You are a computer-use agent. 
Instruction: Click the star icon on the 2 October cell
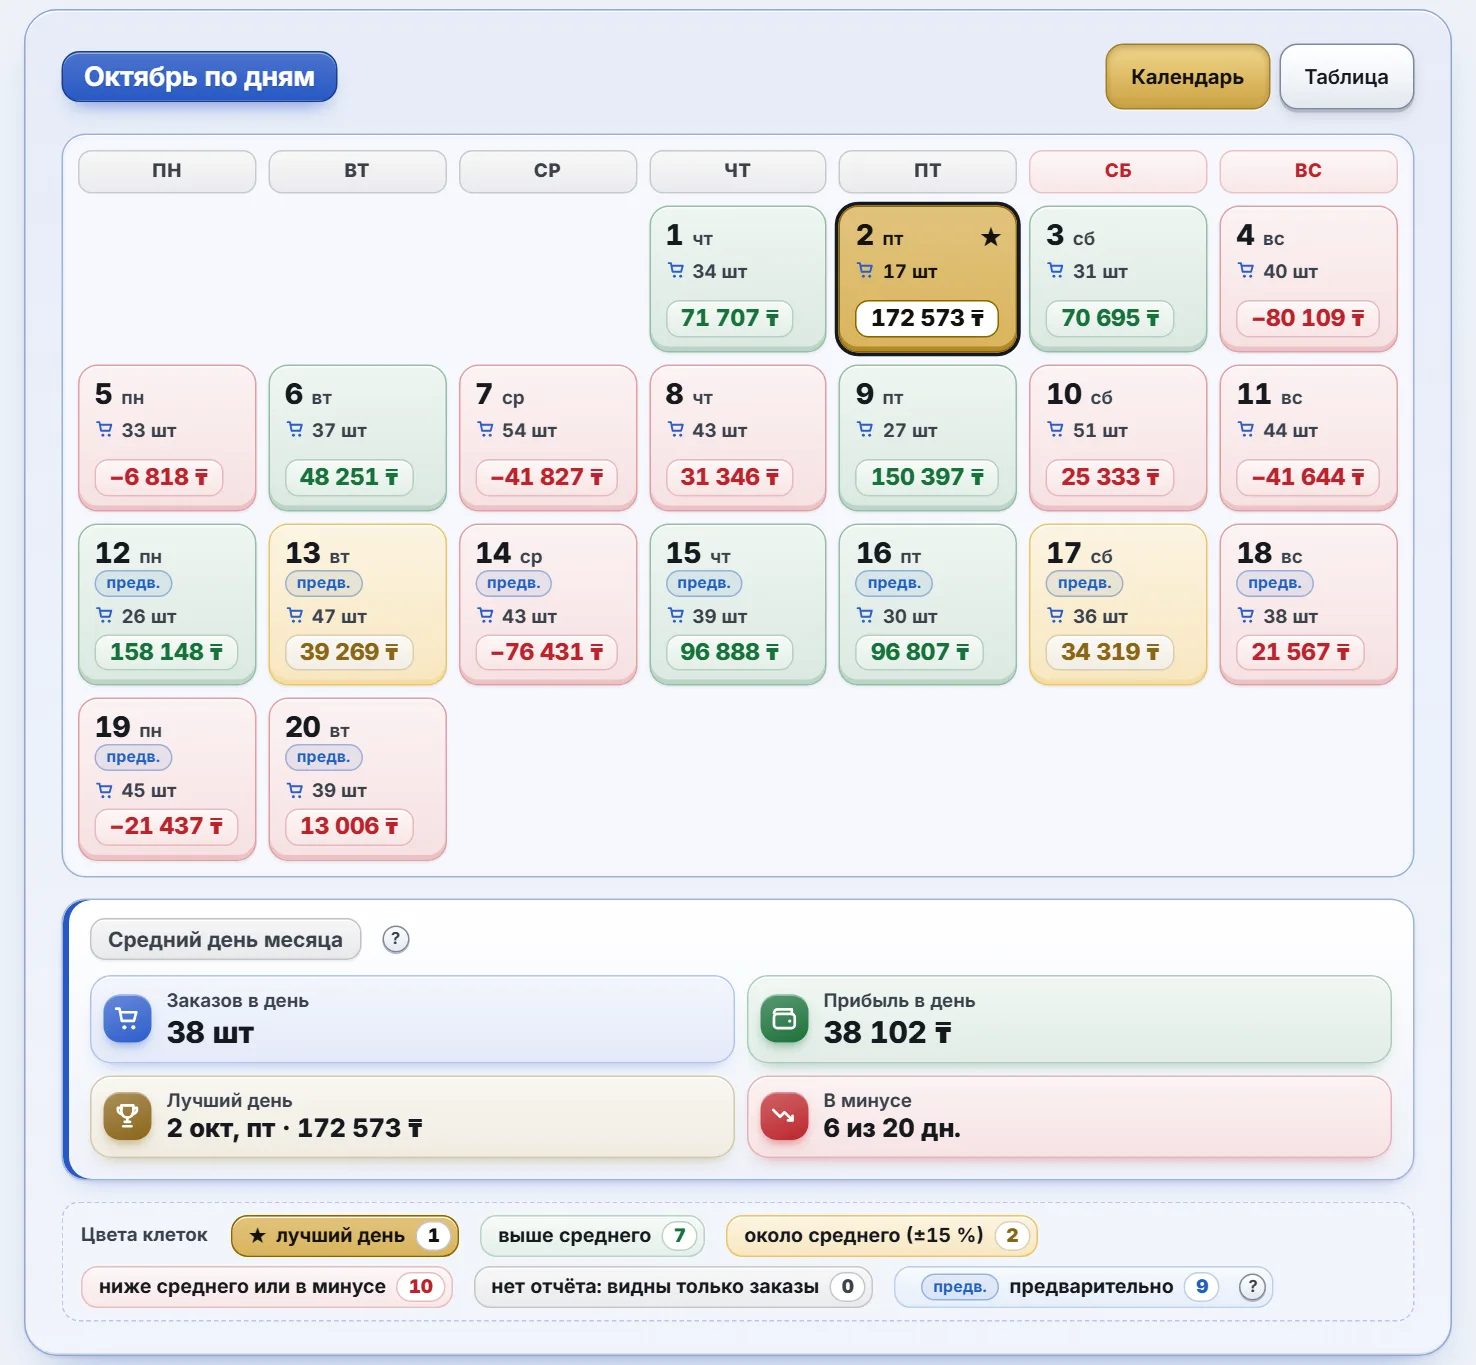point(990,237)
